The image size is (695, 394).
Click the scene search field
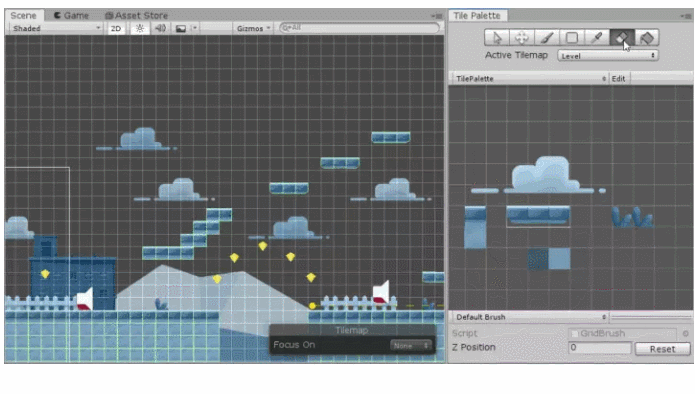(359, 28)
